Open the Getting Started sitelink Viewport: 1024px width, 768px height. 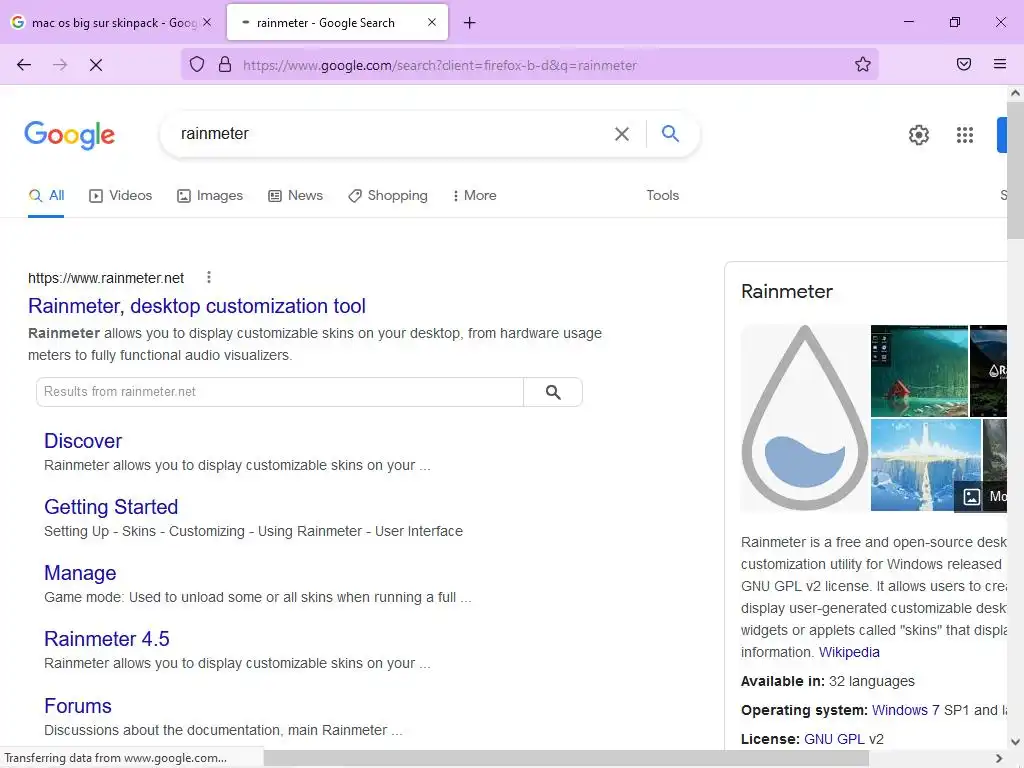tap(111, 507)
